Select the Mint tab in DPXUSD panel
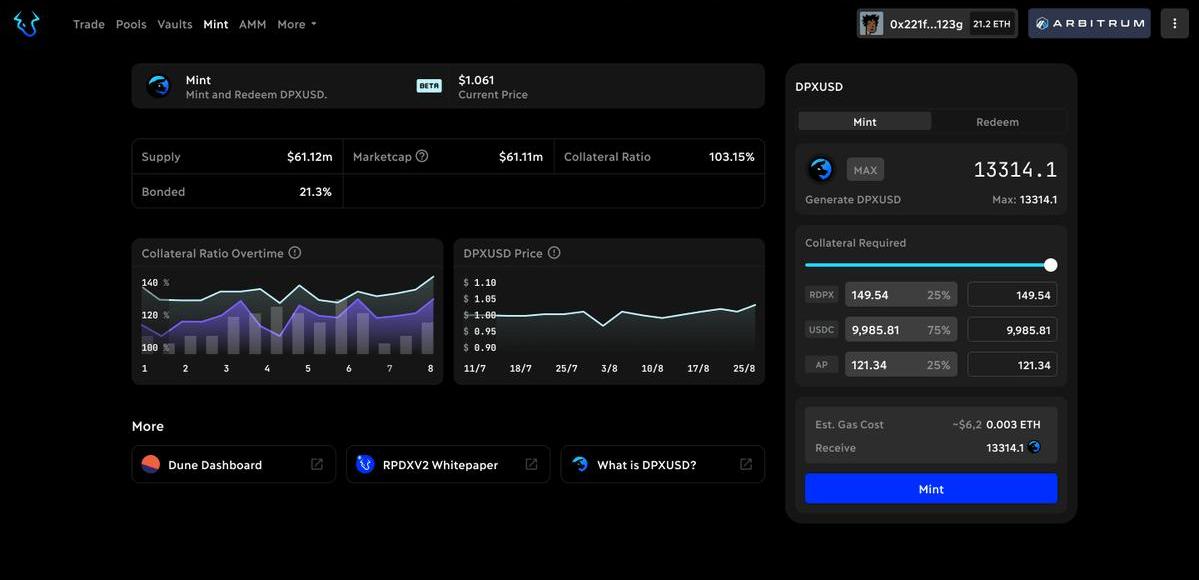The image size is (1199, 580). tap(865, 122)
